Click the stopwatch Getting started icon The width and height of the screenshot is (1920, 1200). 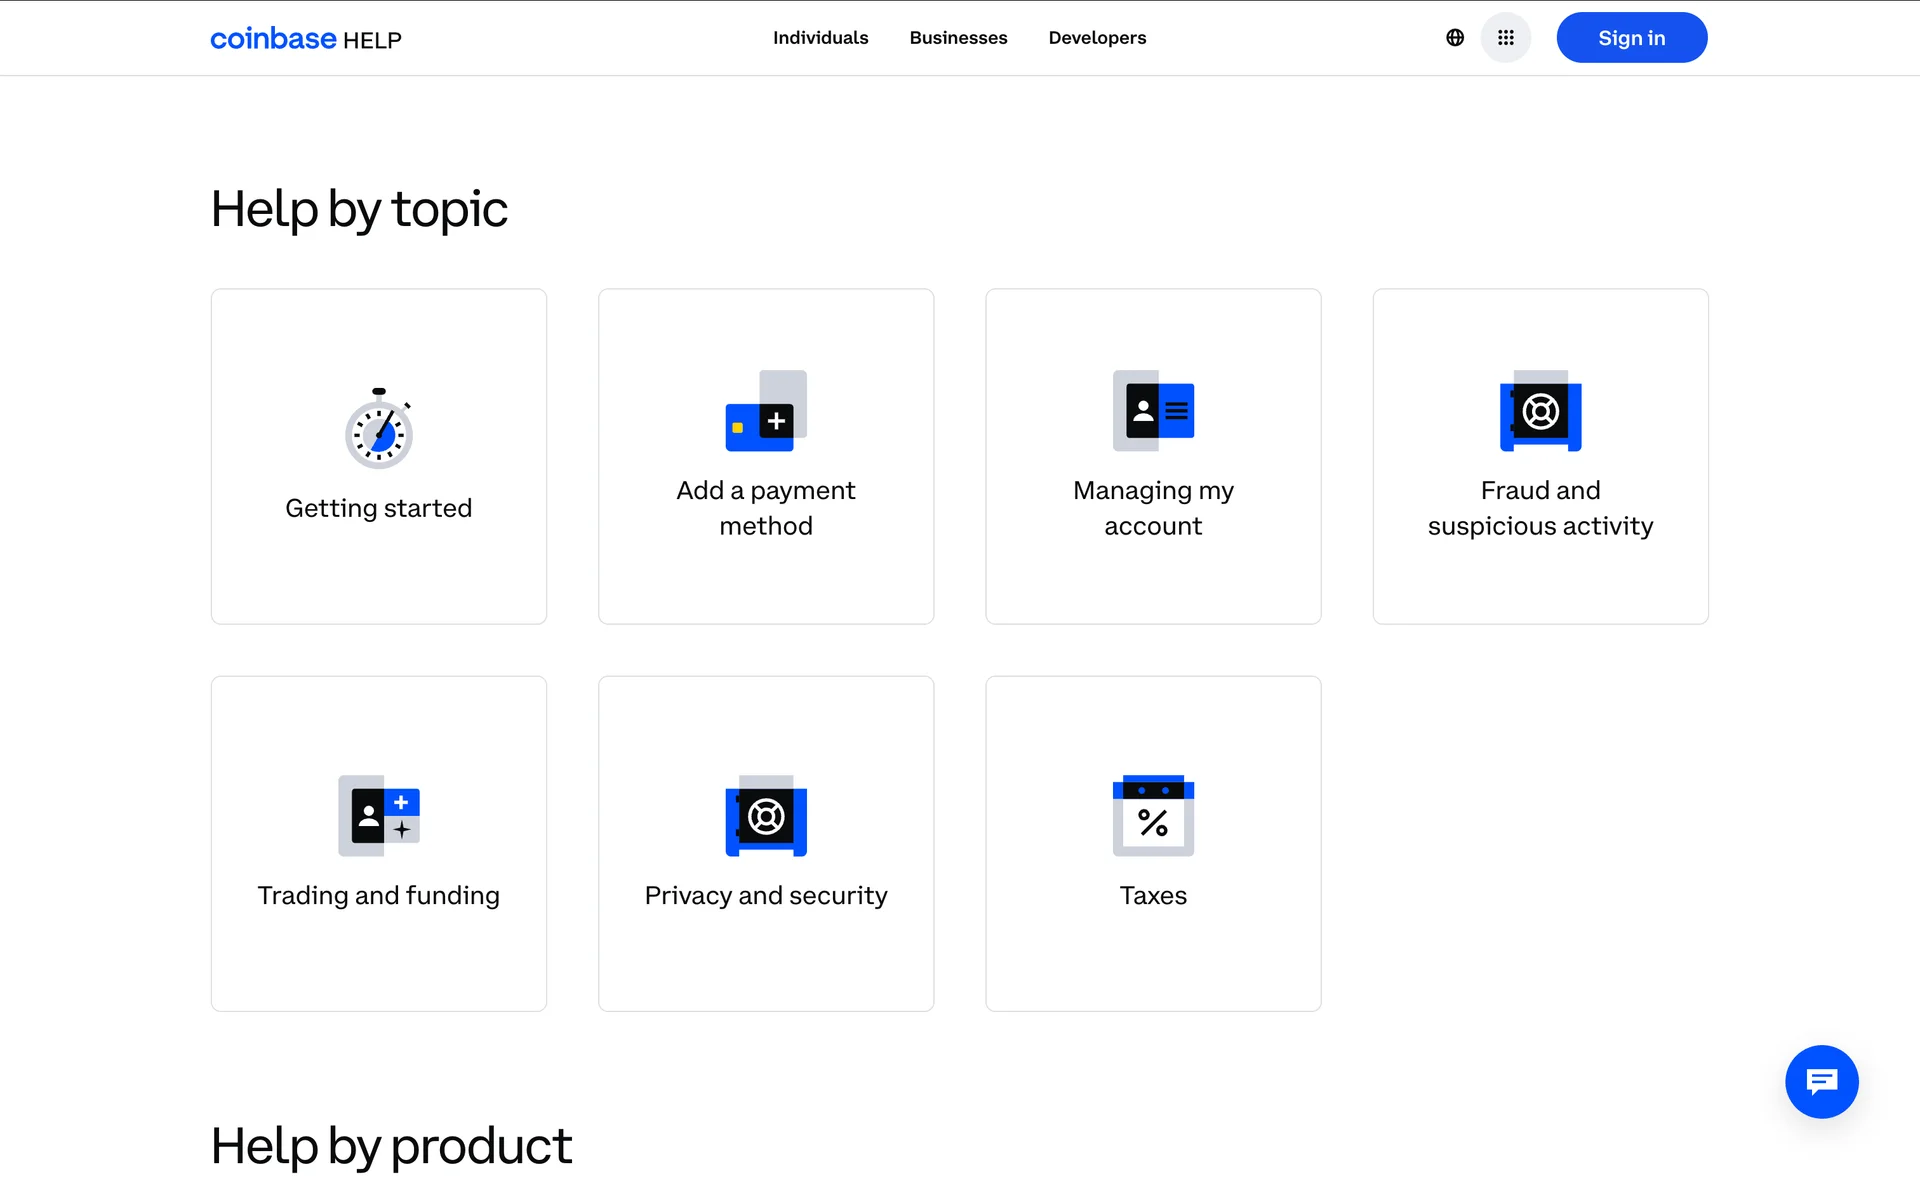click(379, 429)
